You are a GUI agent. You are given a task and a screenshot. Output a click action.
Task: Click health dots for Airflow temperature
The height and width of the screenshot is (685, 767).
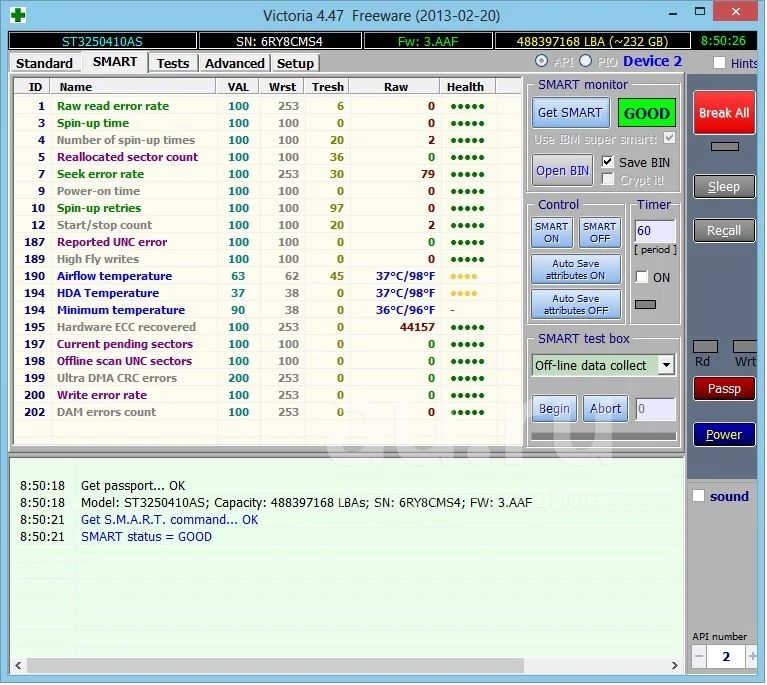coord(463,276)
